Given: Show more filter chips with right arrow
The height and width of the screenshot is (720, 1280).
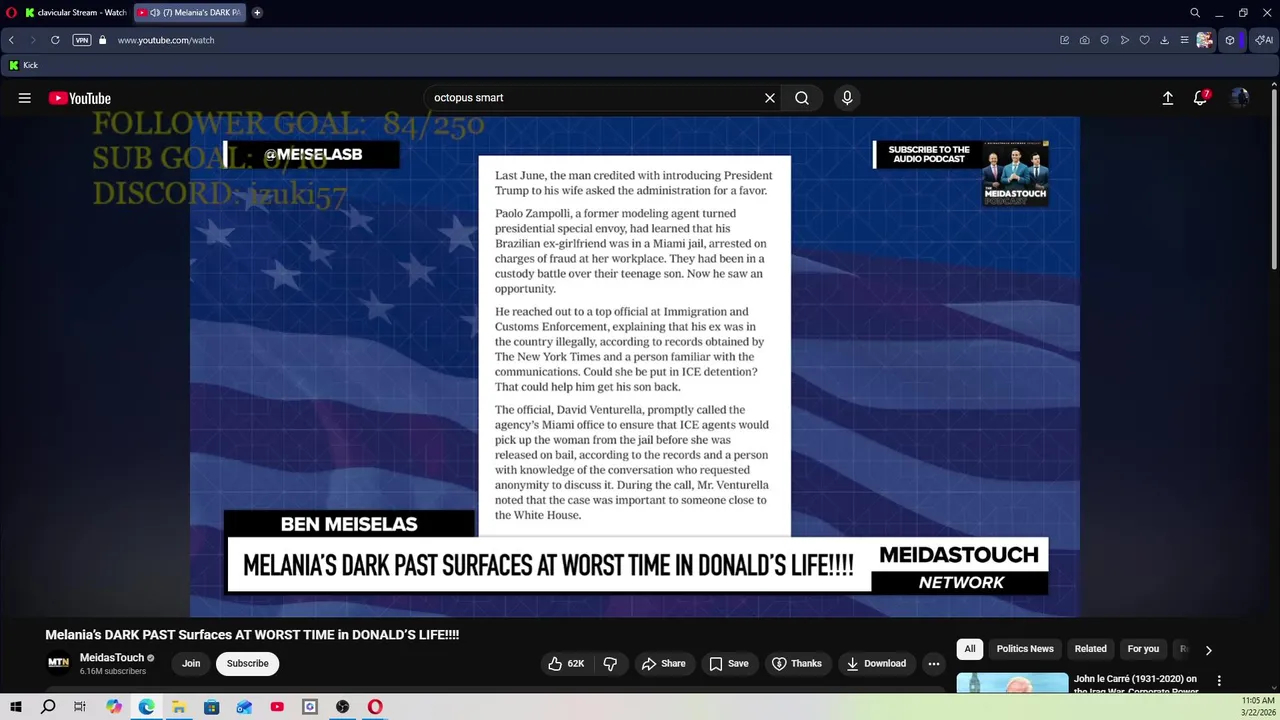Looking at the screenshot, I should pos(1208,650).
